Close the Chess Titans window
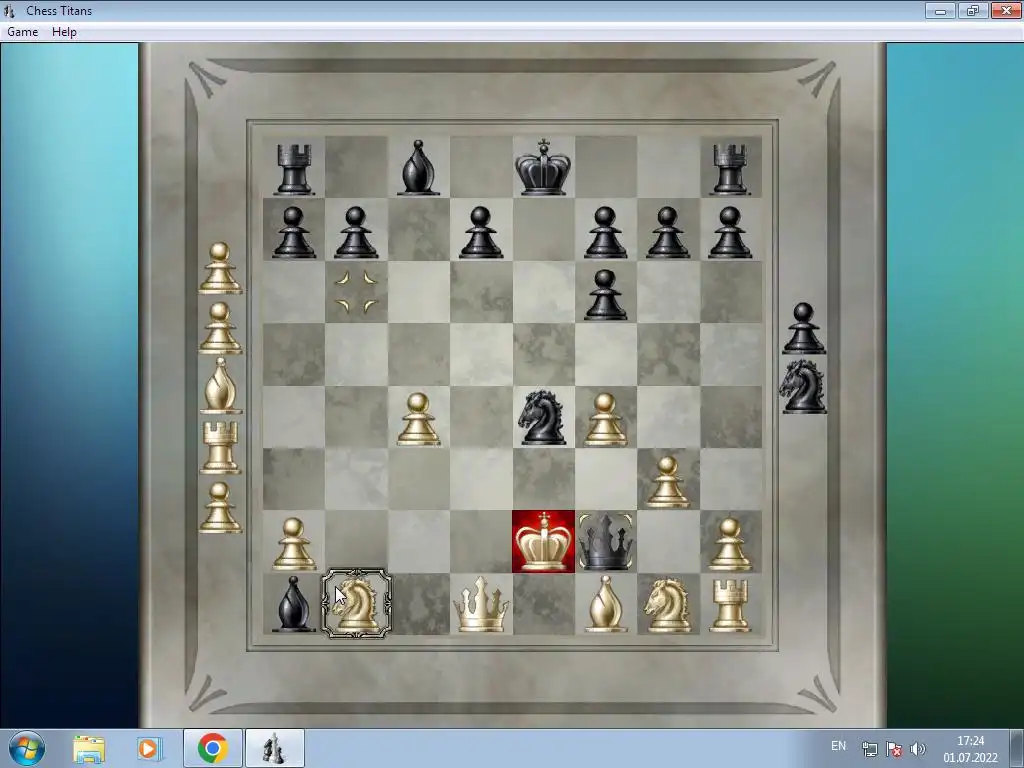The width and height of the screenshot is (1024, 768). (1006, 10)
